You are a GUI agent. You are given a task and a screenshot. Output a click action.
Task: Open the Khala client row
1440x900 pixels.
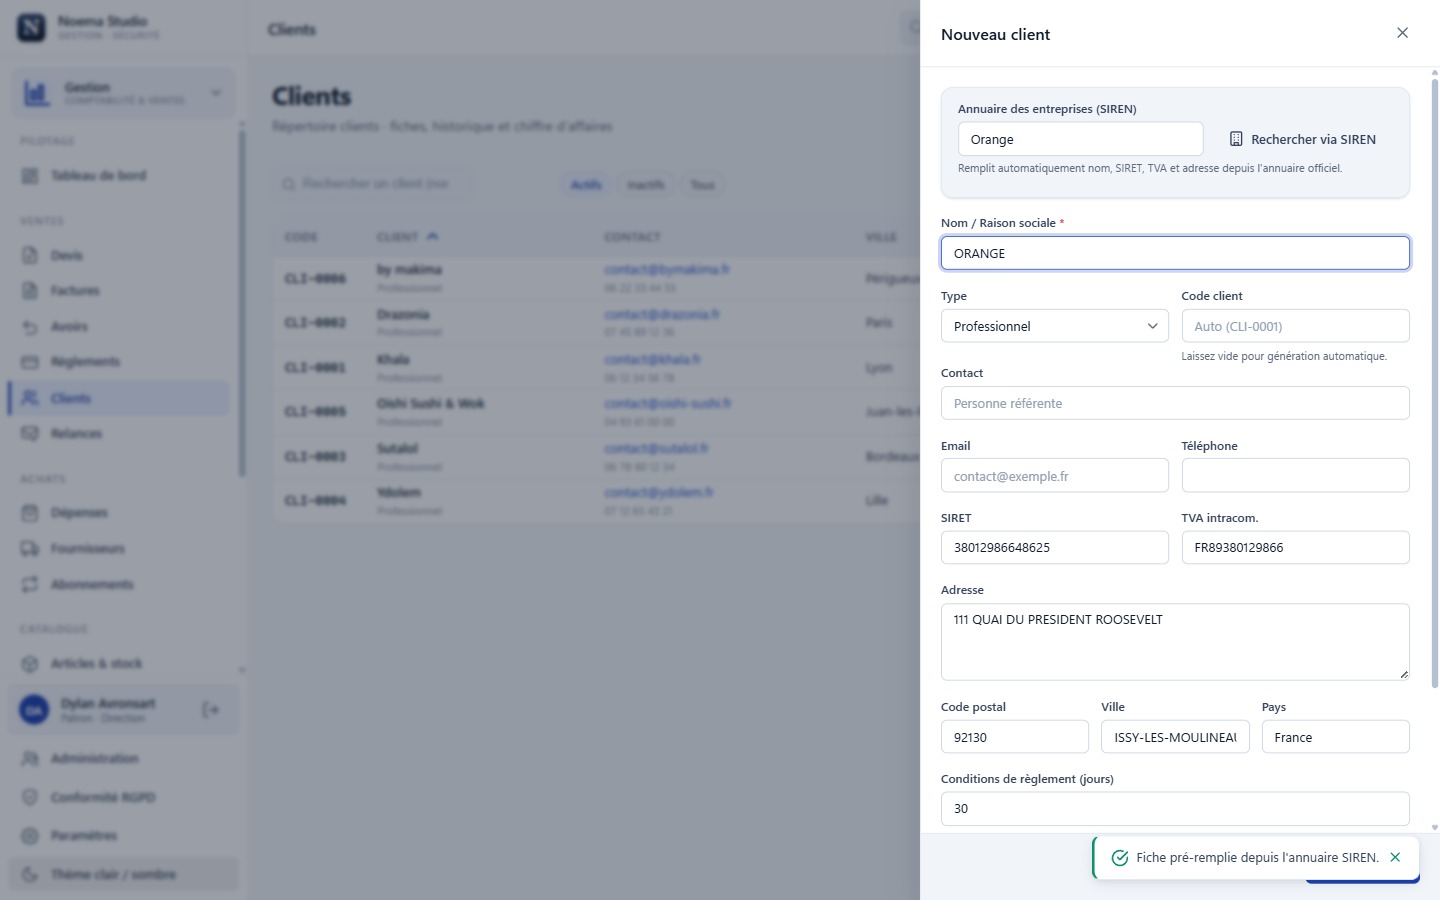(x=597, y=367)
